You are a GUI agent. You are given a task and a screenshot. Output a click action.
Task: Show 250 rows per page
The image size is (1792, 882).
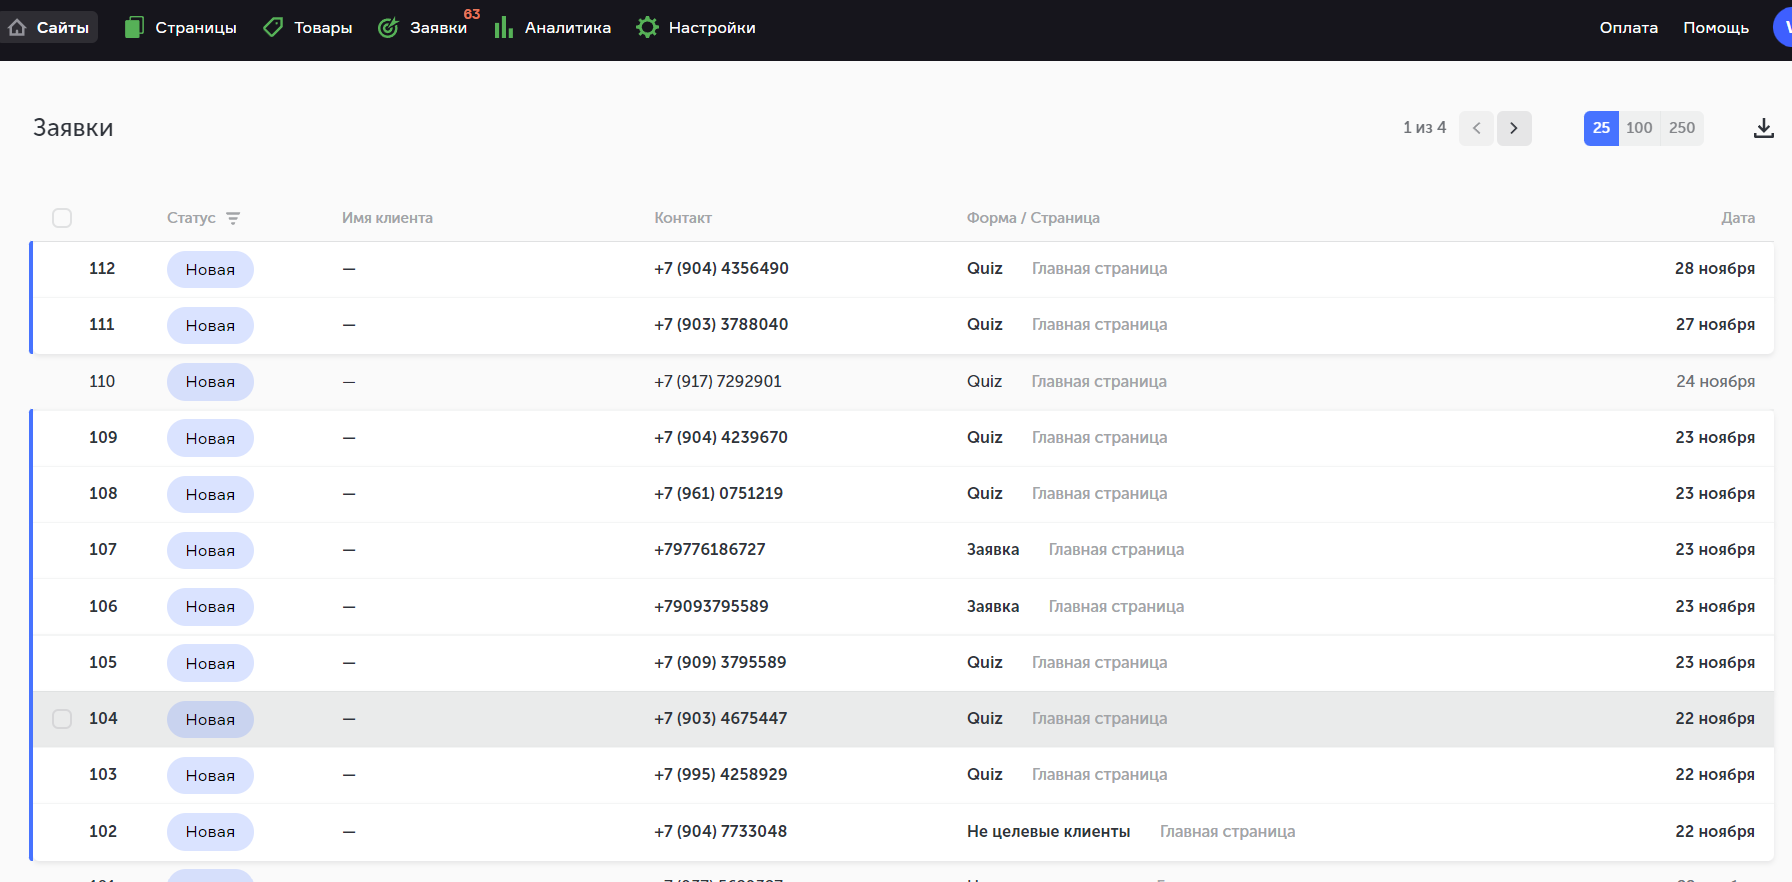1682,128
